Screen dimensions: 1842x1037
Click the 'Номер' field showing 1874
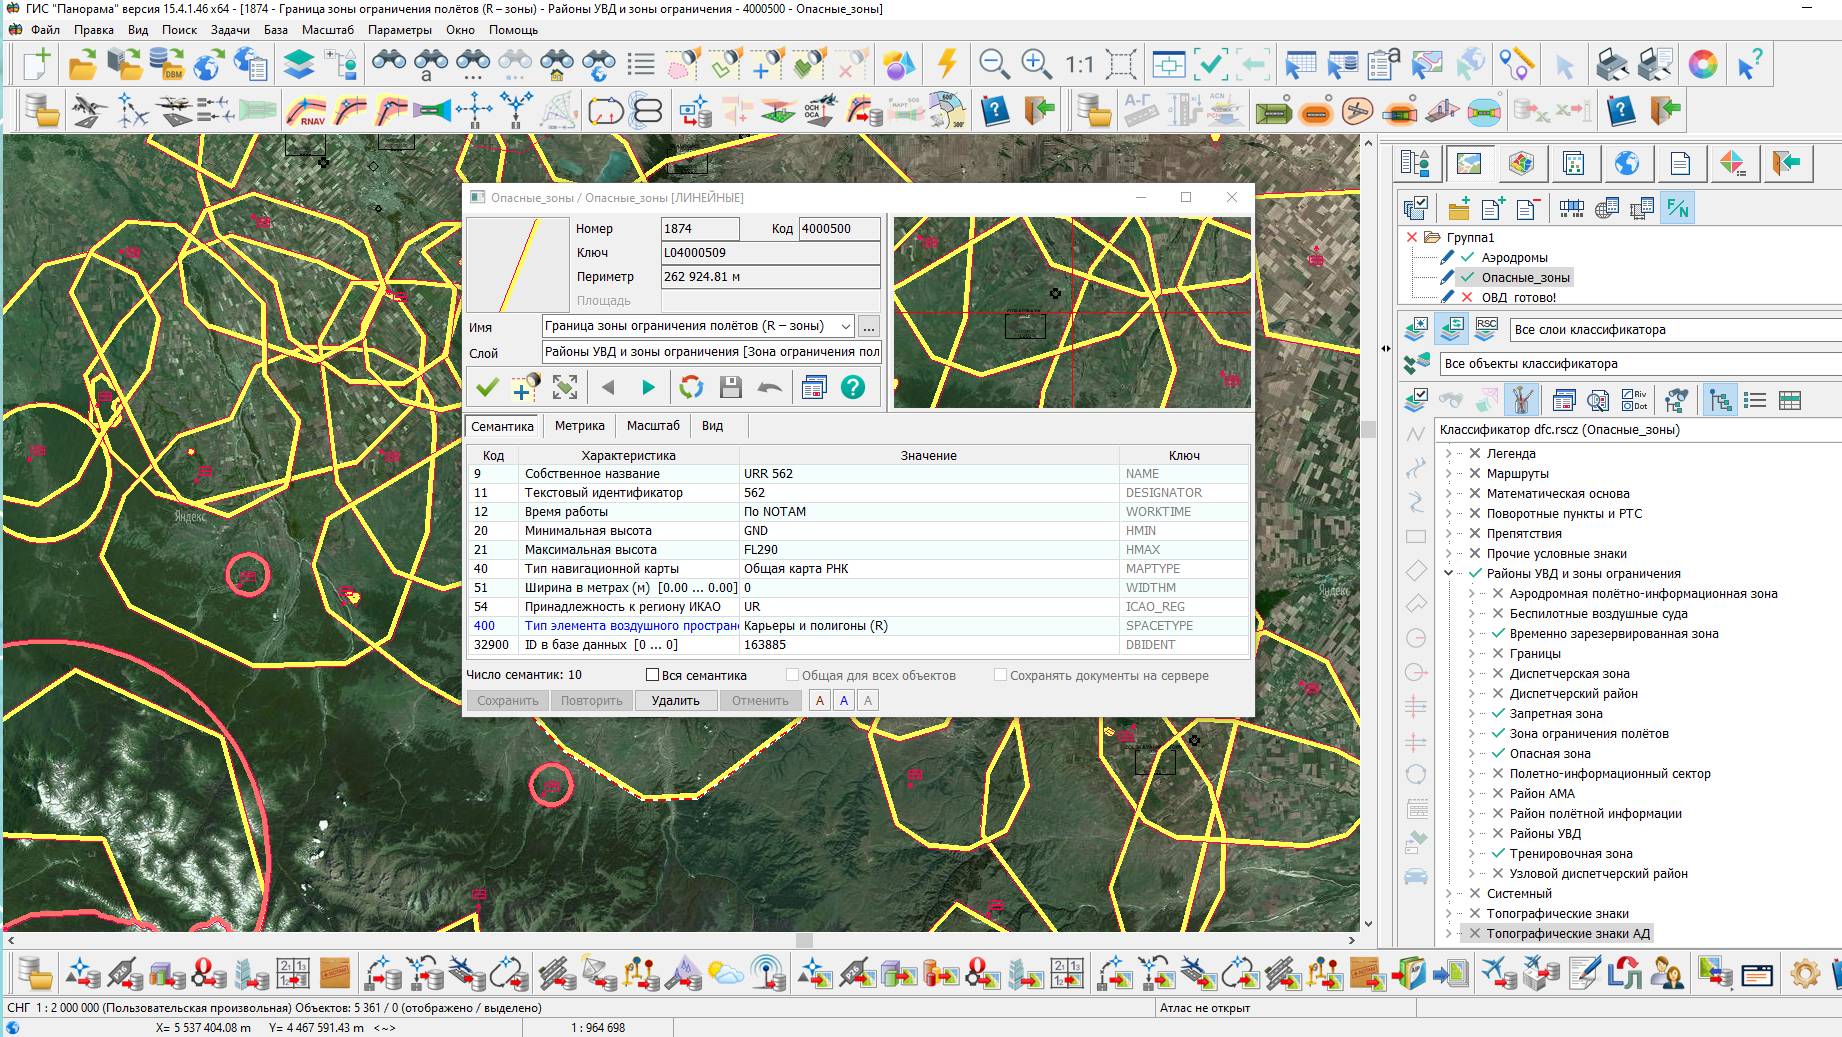[x=699, y=229]
